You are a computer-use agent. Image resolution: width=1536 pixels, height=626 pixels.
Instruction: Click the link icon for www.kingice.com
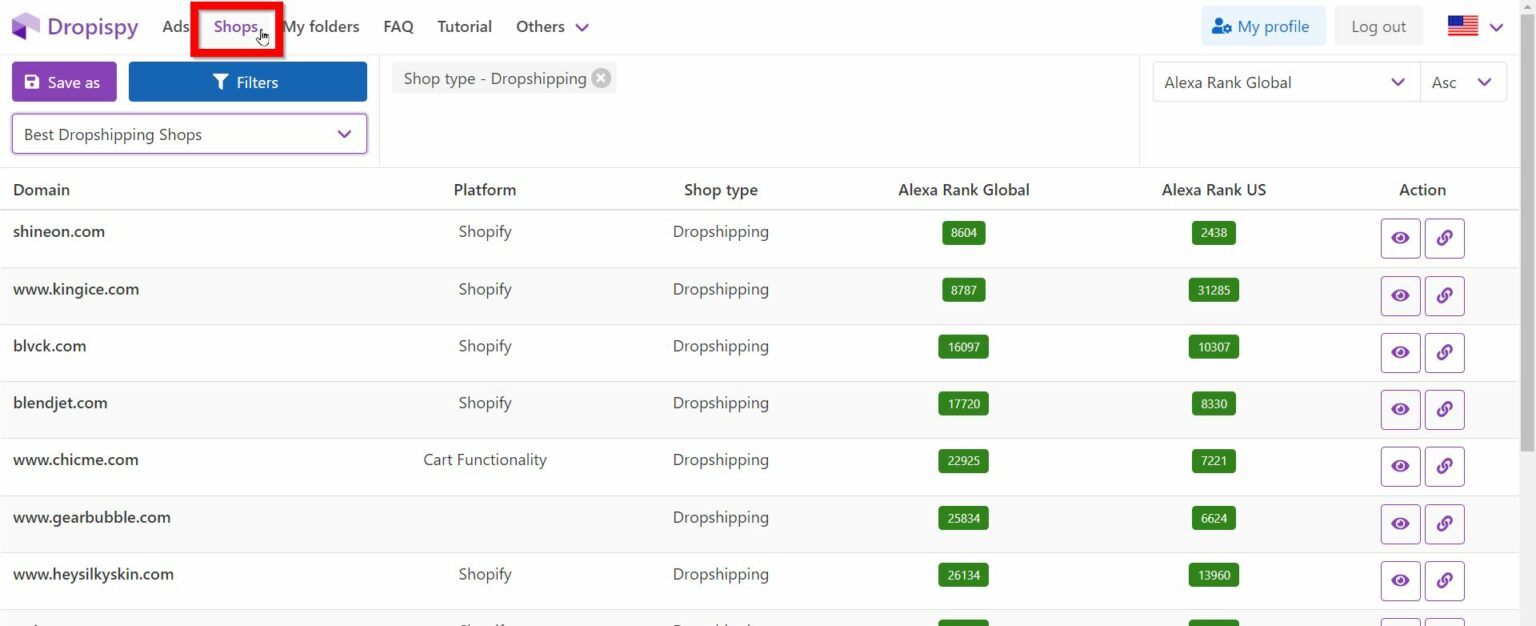point(1444,295)
